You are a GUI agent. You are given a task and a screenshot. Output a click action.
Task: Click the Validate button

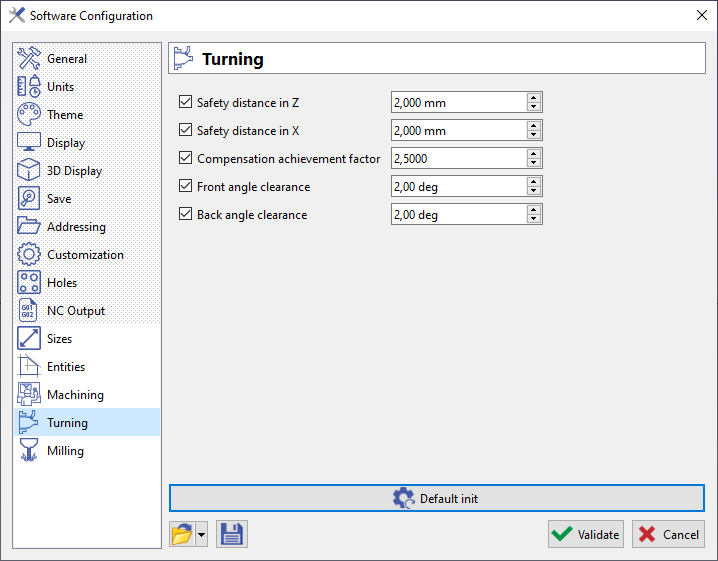coord(586,534)
